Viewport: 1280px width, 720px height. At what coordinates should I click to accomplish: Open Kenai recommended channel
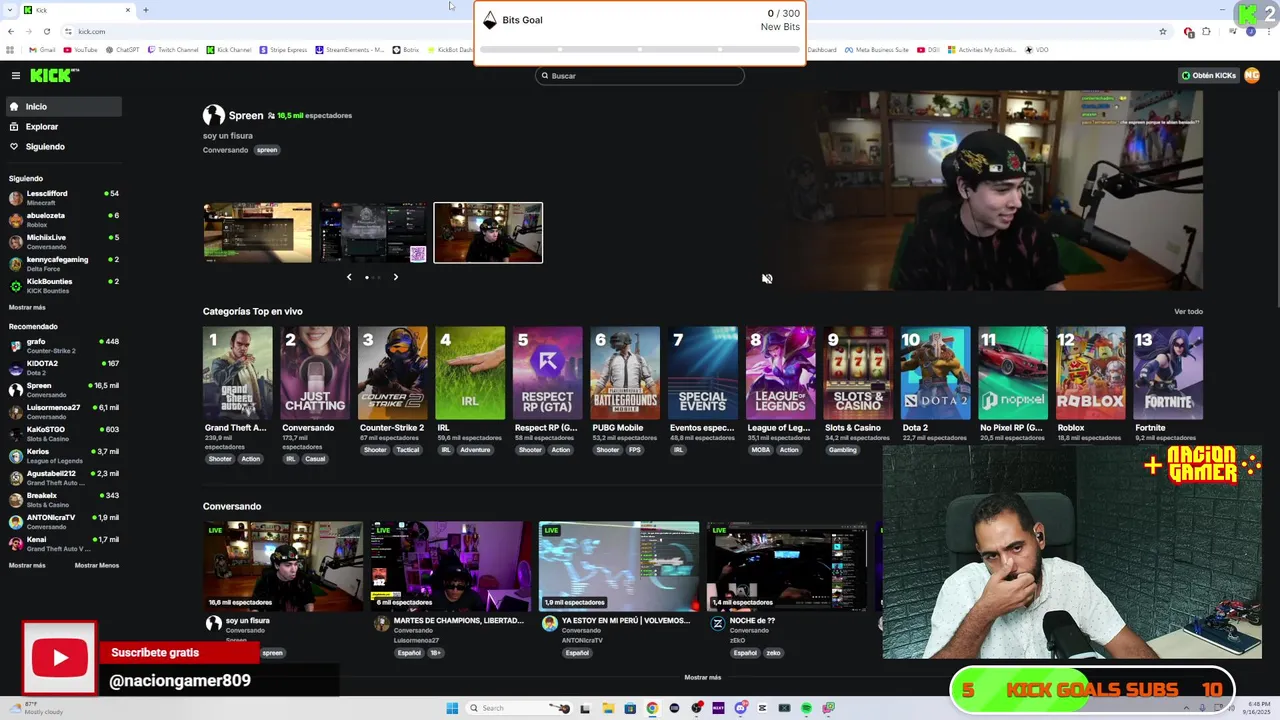tap(62, 543)
